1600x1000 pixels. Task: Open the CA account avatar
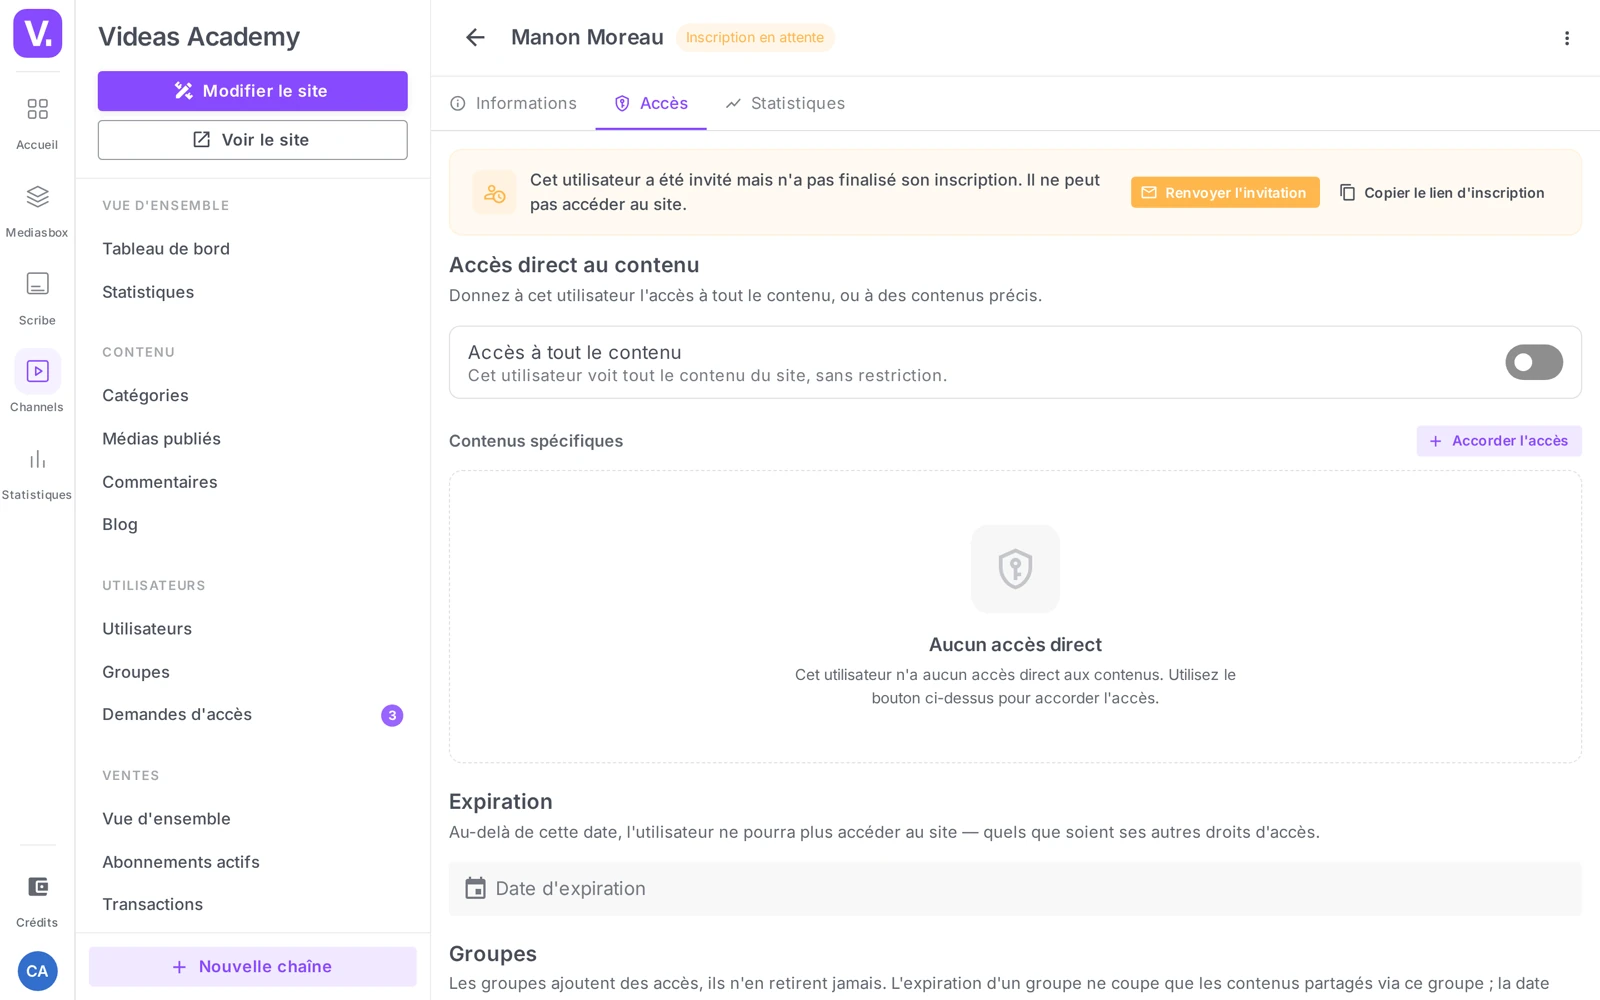[37, 971]
